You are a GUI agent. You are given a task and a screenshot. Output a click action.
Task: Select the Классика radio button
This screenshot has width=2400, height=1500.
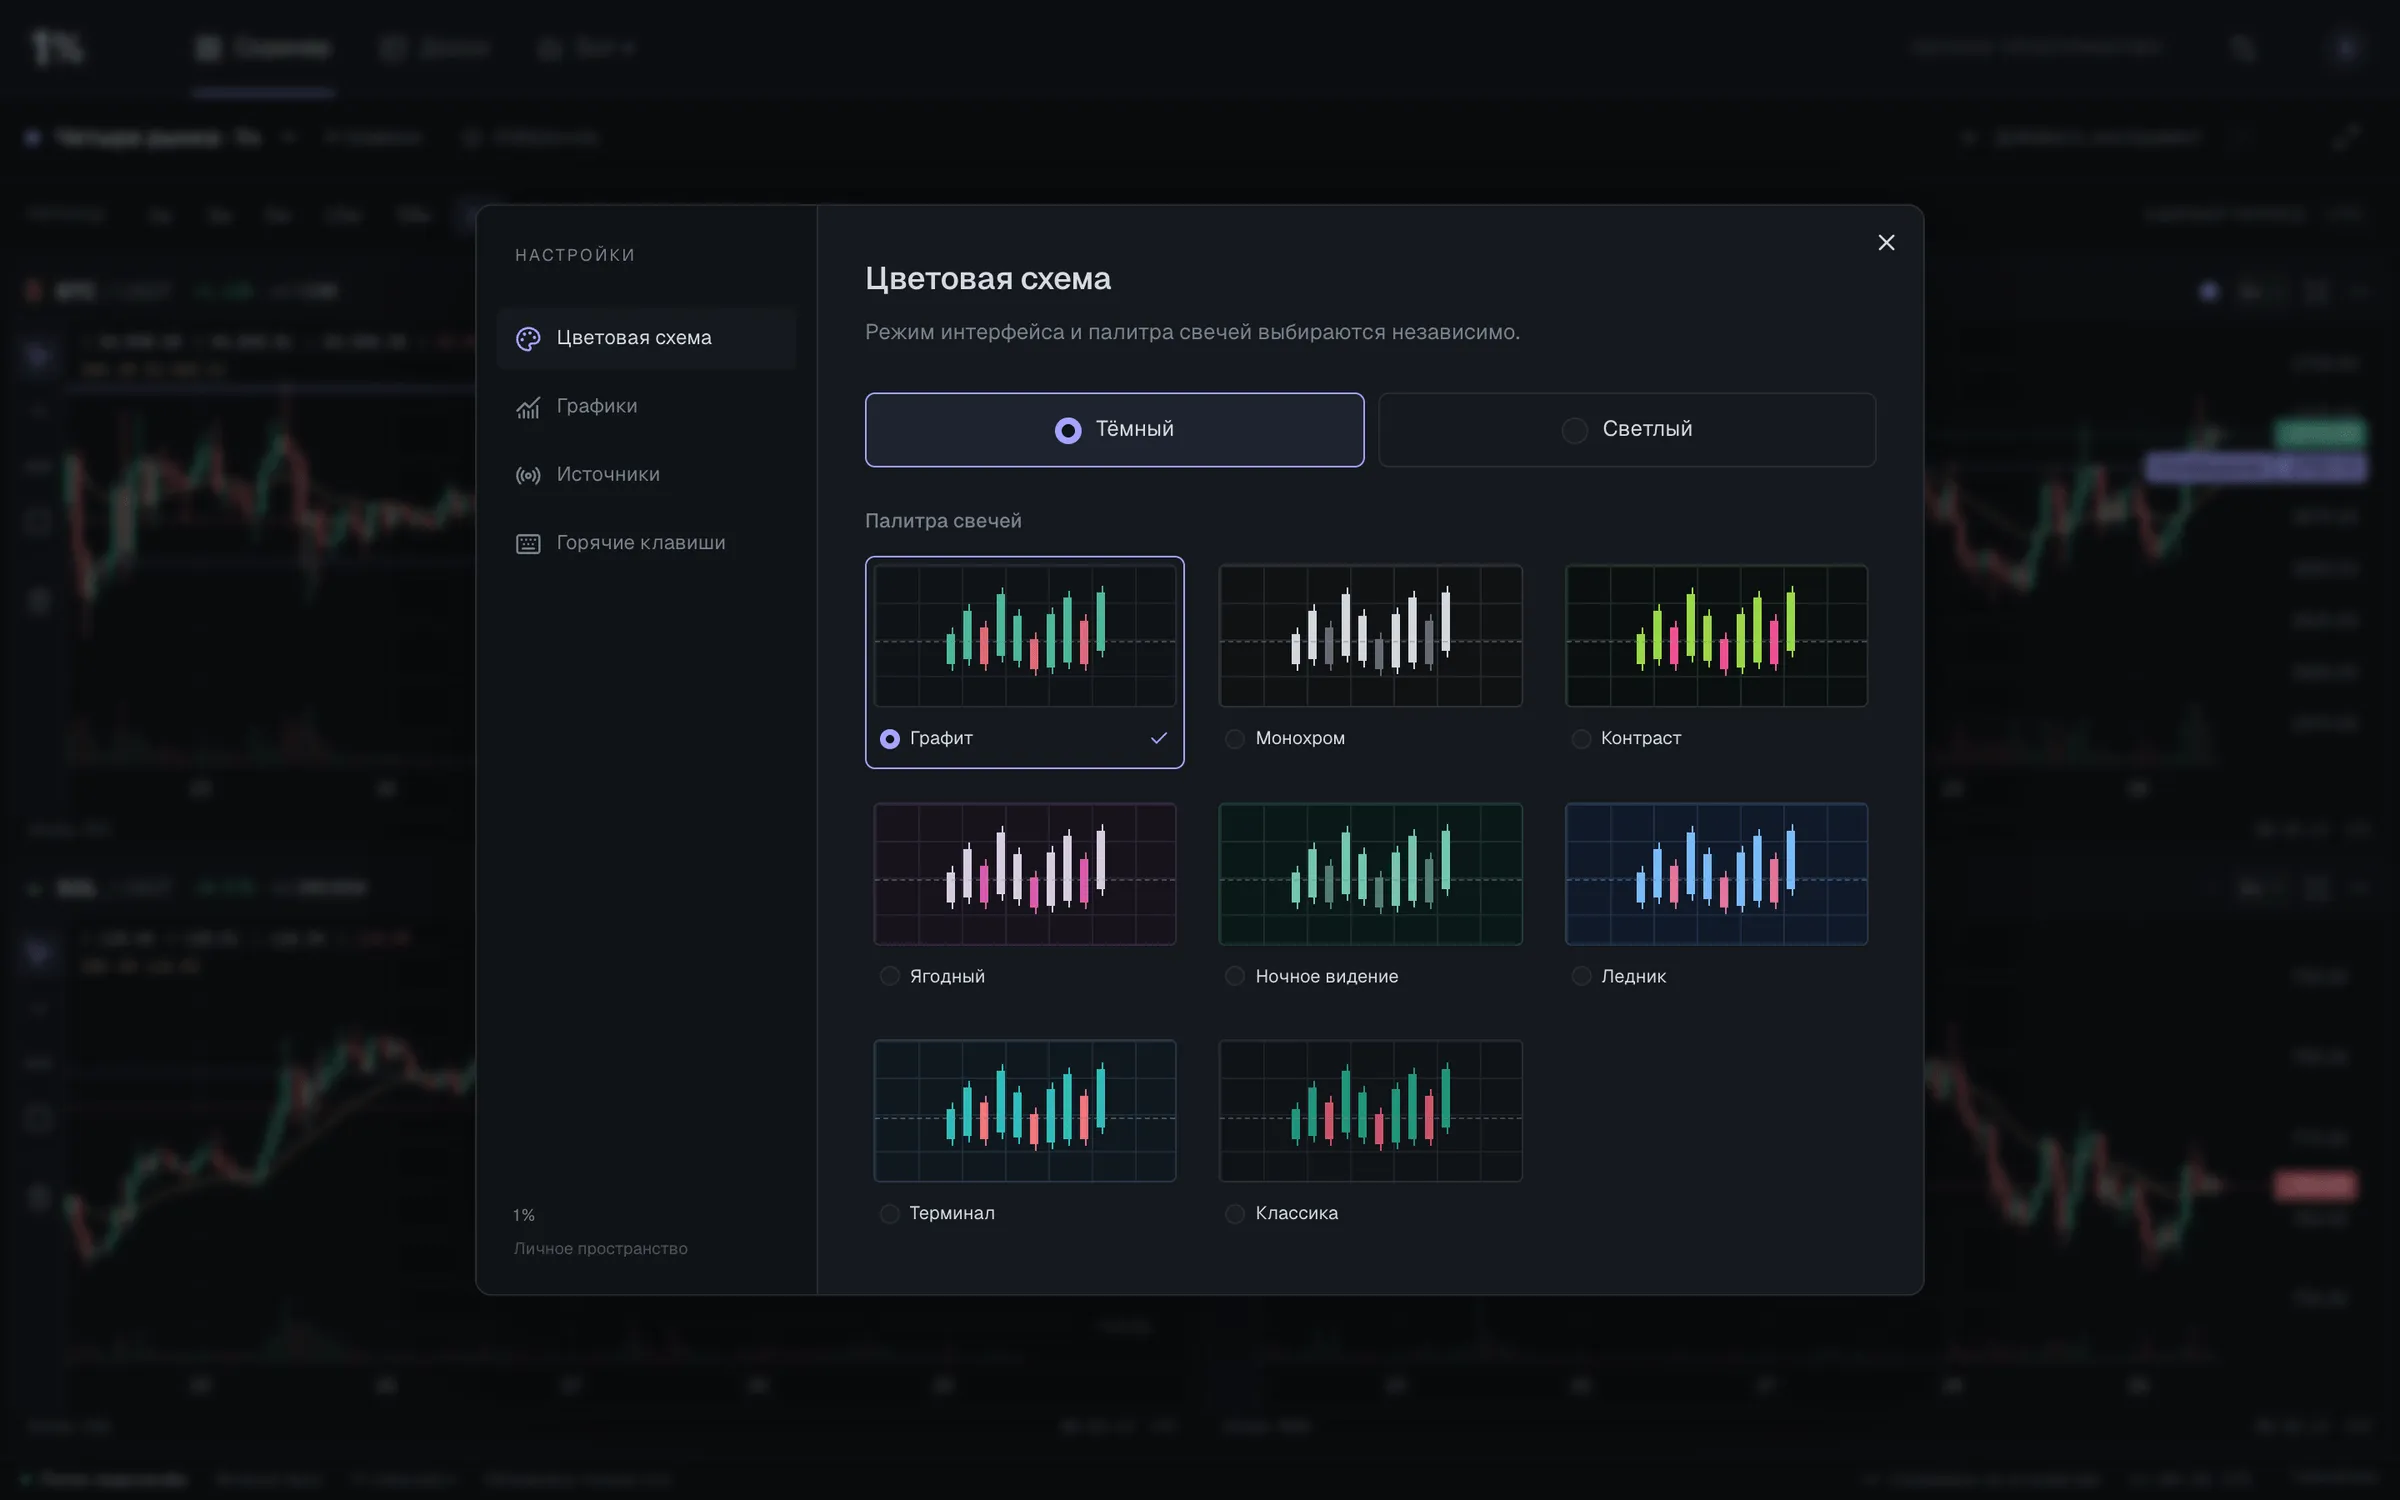point(1235,1213)
